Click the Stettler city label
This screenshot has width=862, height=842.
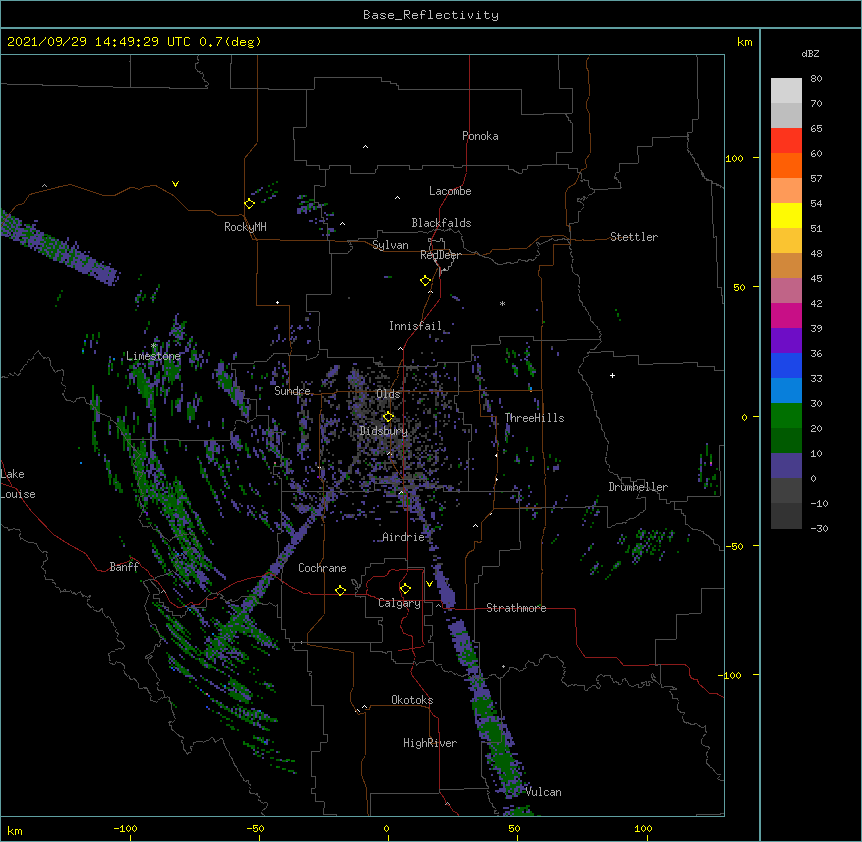[634, 237]
